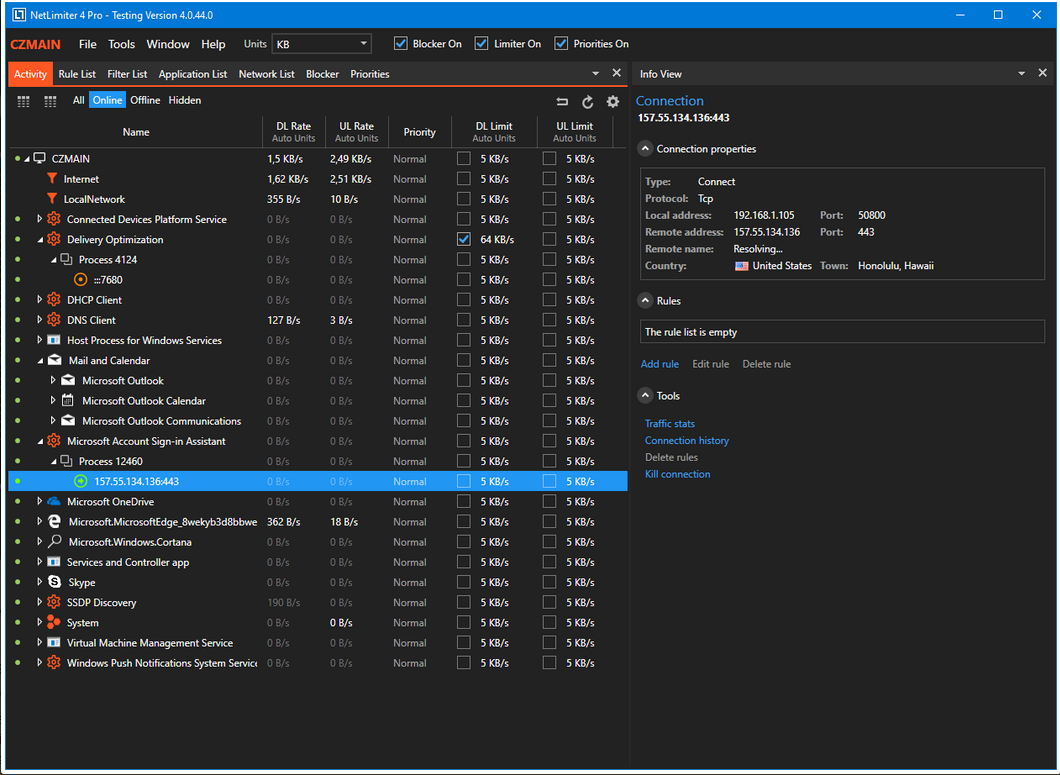Select the Windows Push Notifications System Service row
This screenshot has height=775, width=1060.
(318, 663)
